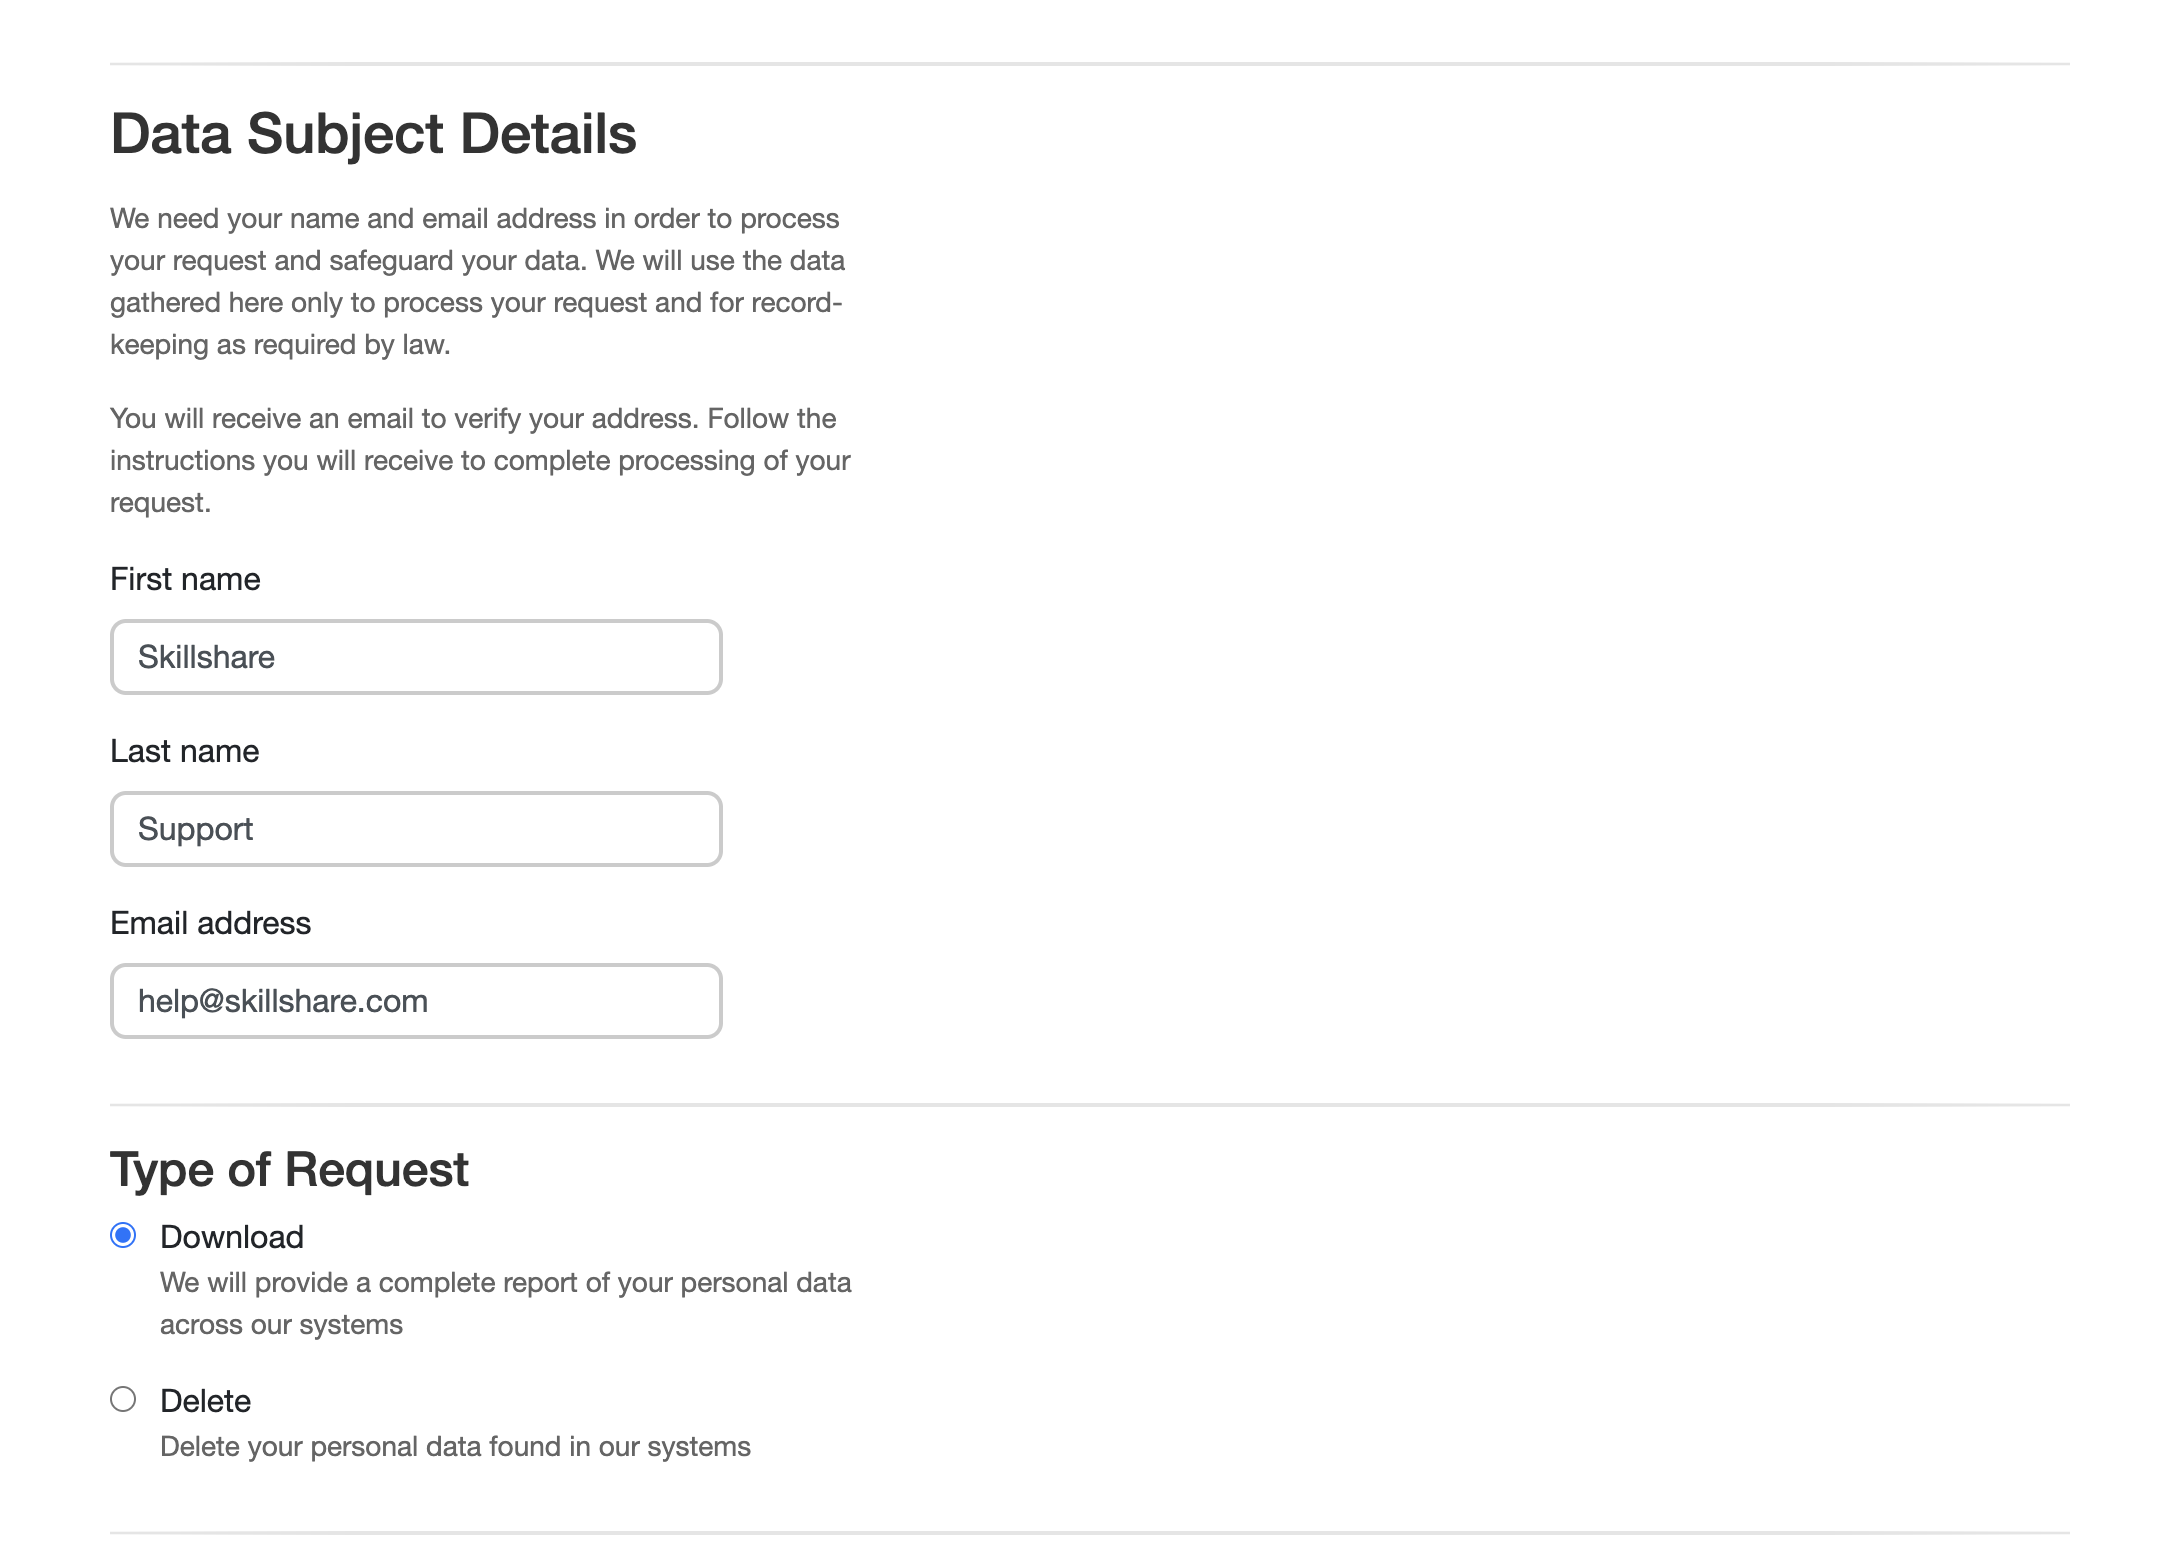Viewport: 2178px width, 1564px height.
Task: Click the paragraph about safeguarding your data
Action: pos(478,281)
